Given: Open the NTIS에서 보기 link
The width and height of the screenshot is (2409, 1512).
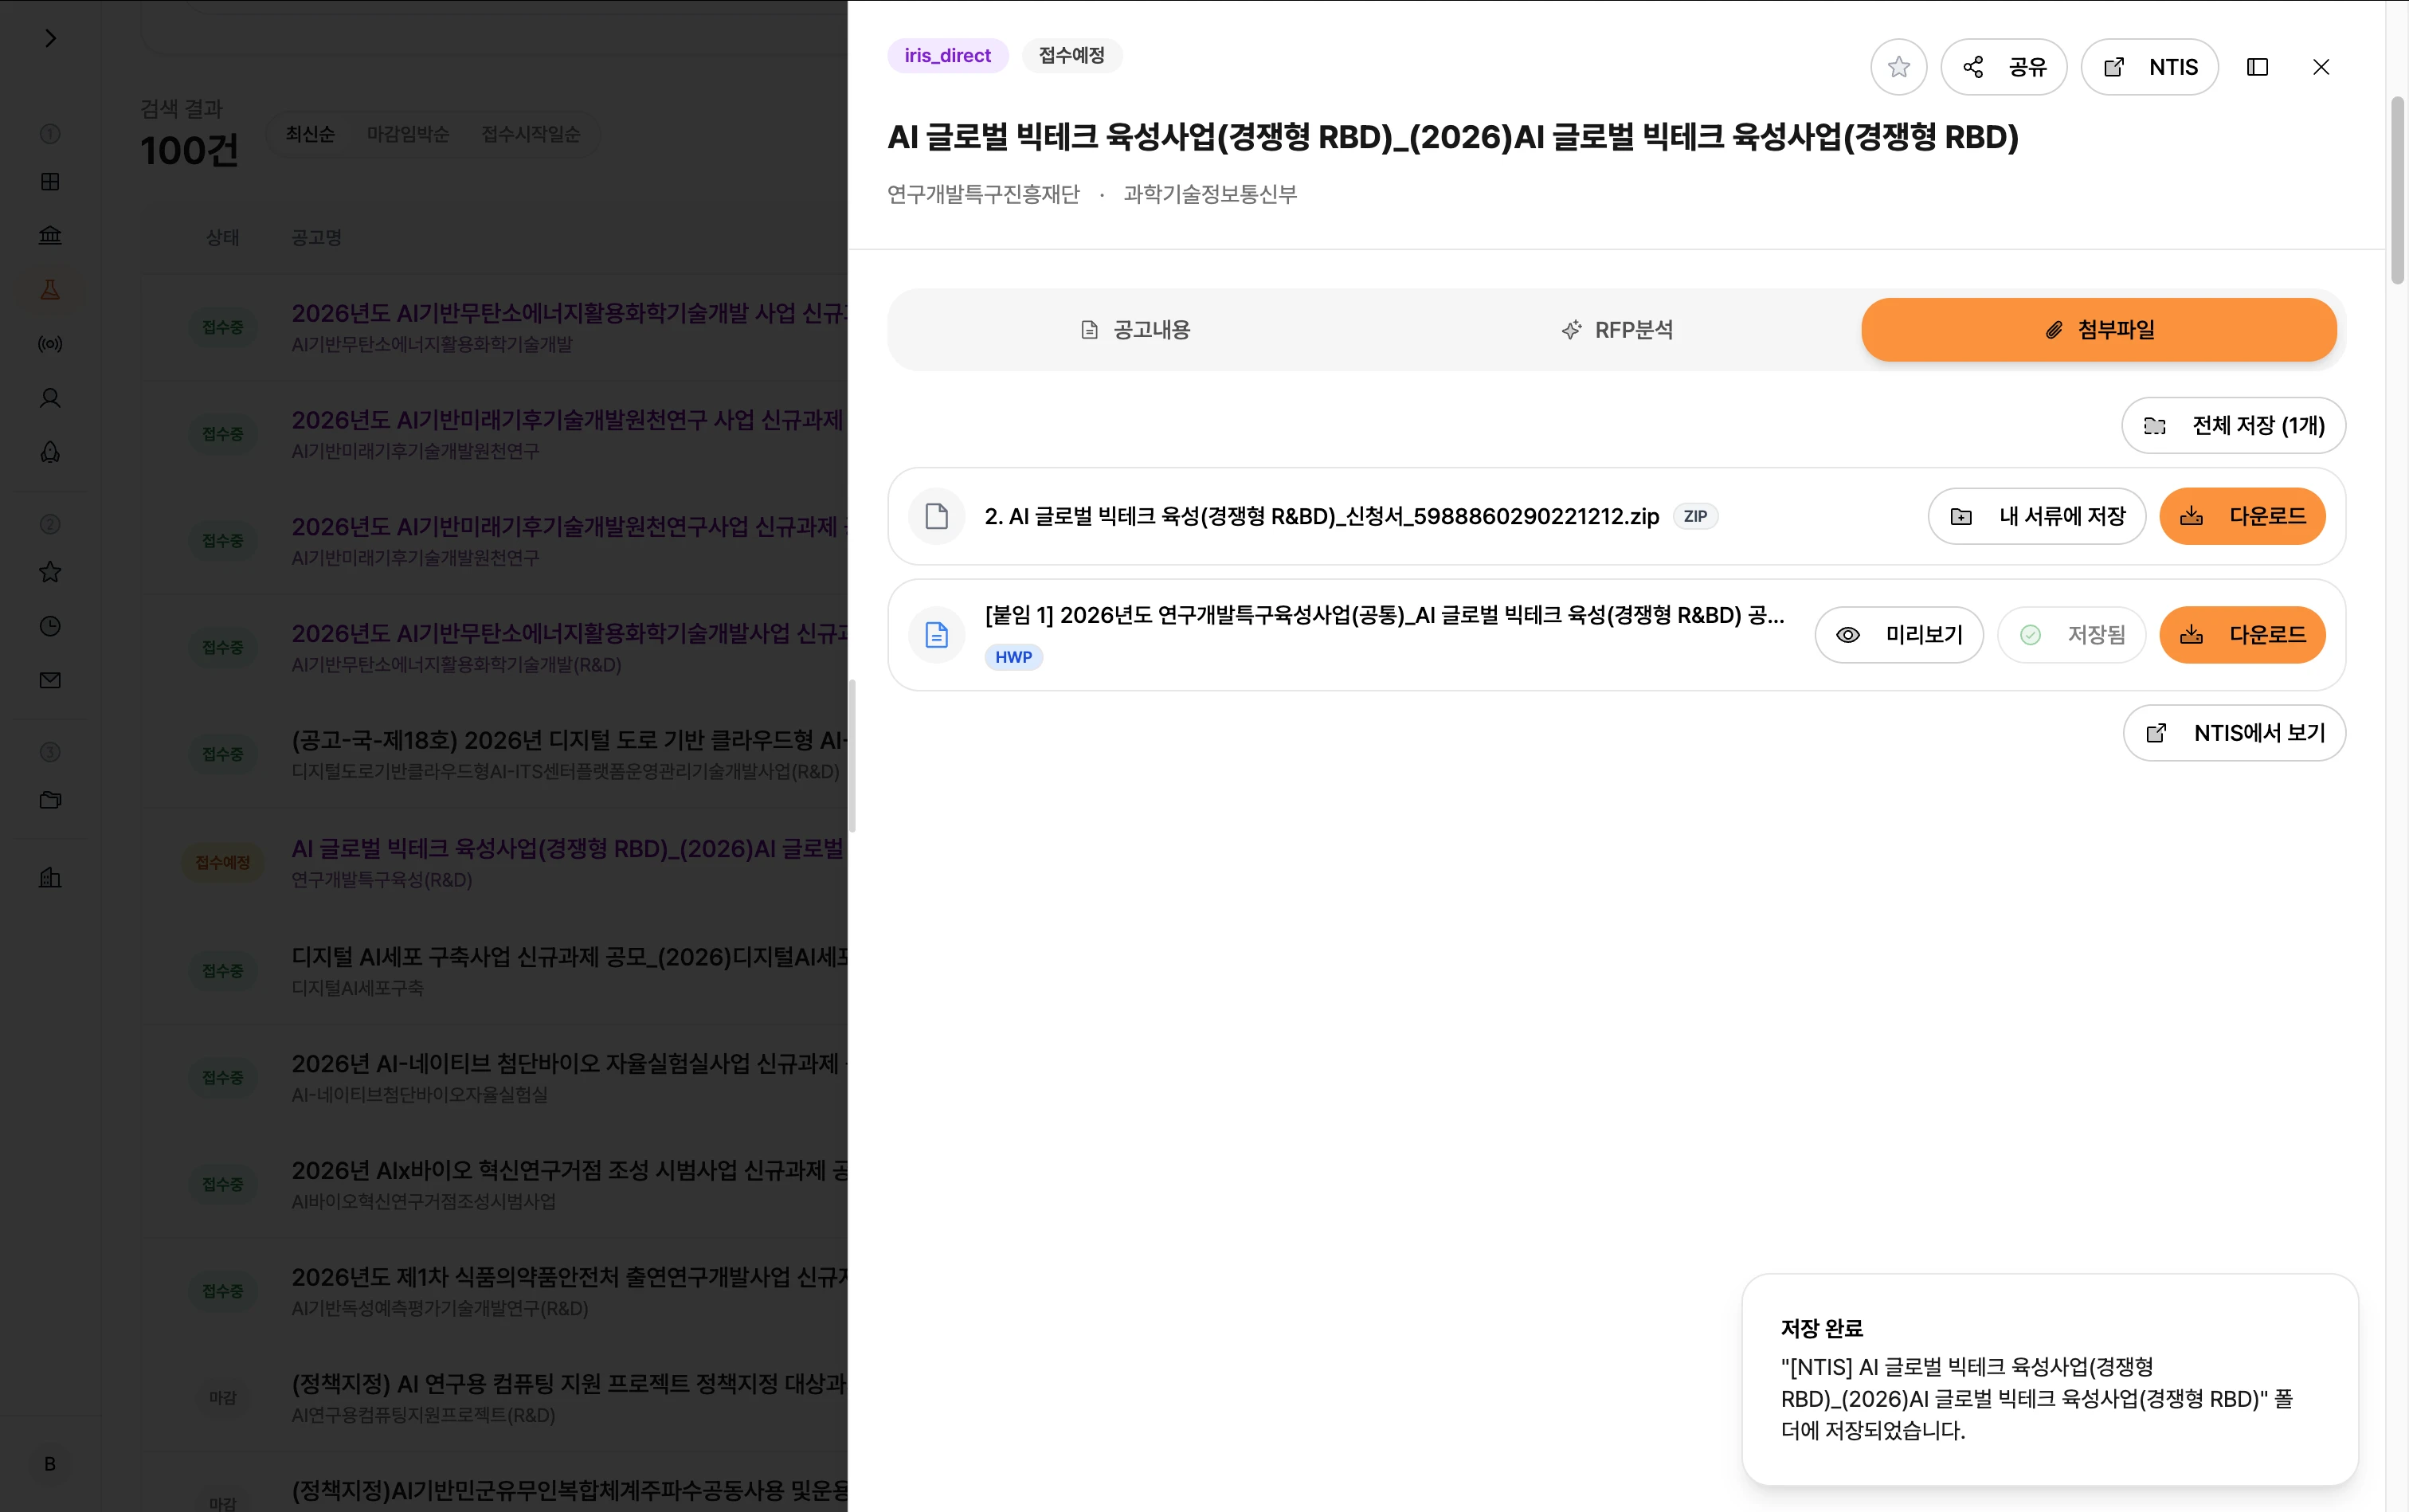Looking at the screenshot, I should [2234, 733].
